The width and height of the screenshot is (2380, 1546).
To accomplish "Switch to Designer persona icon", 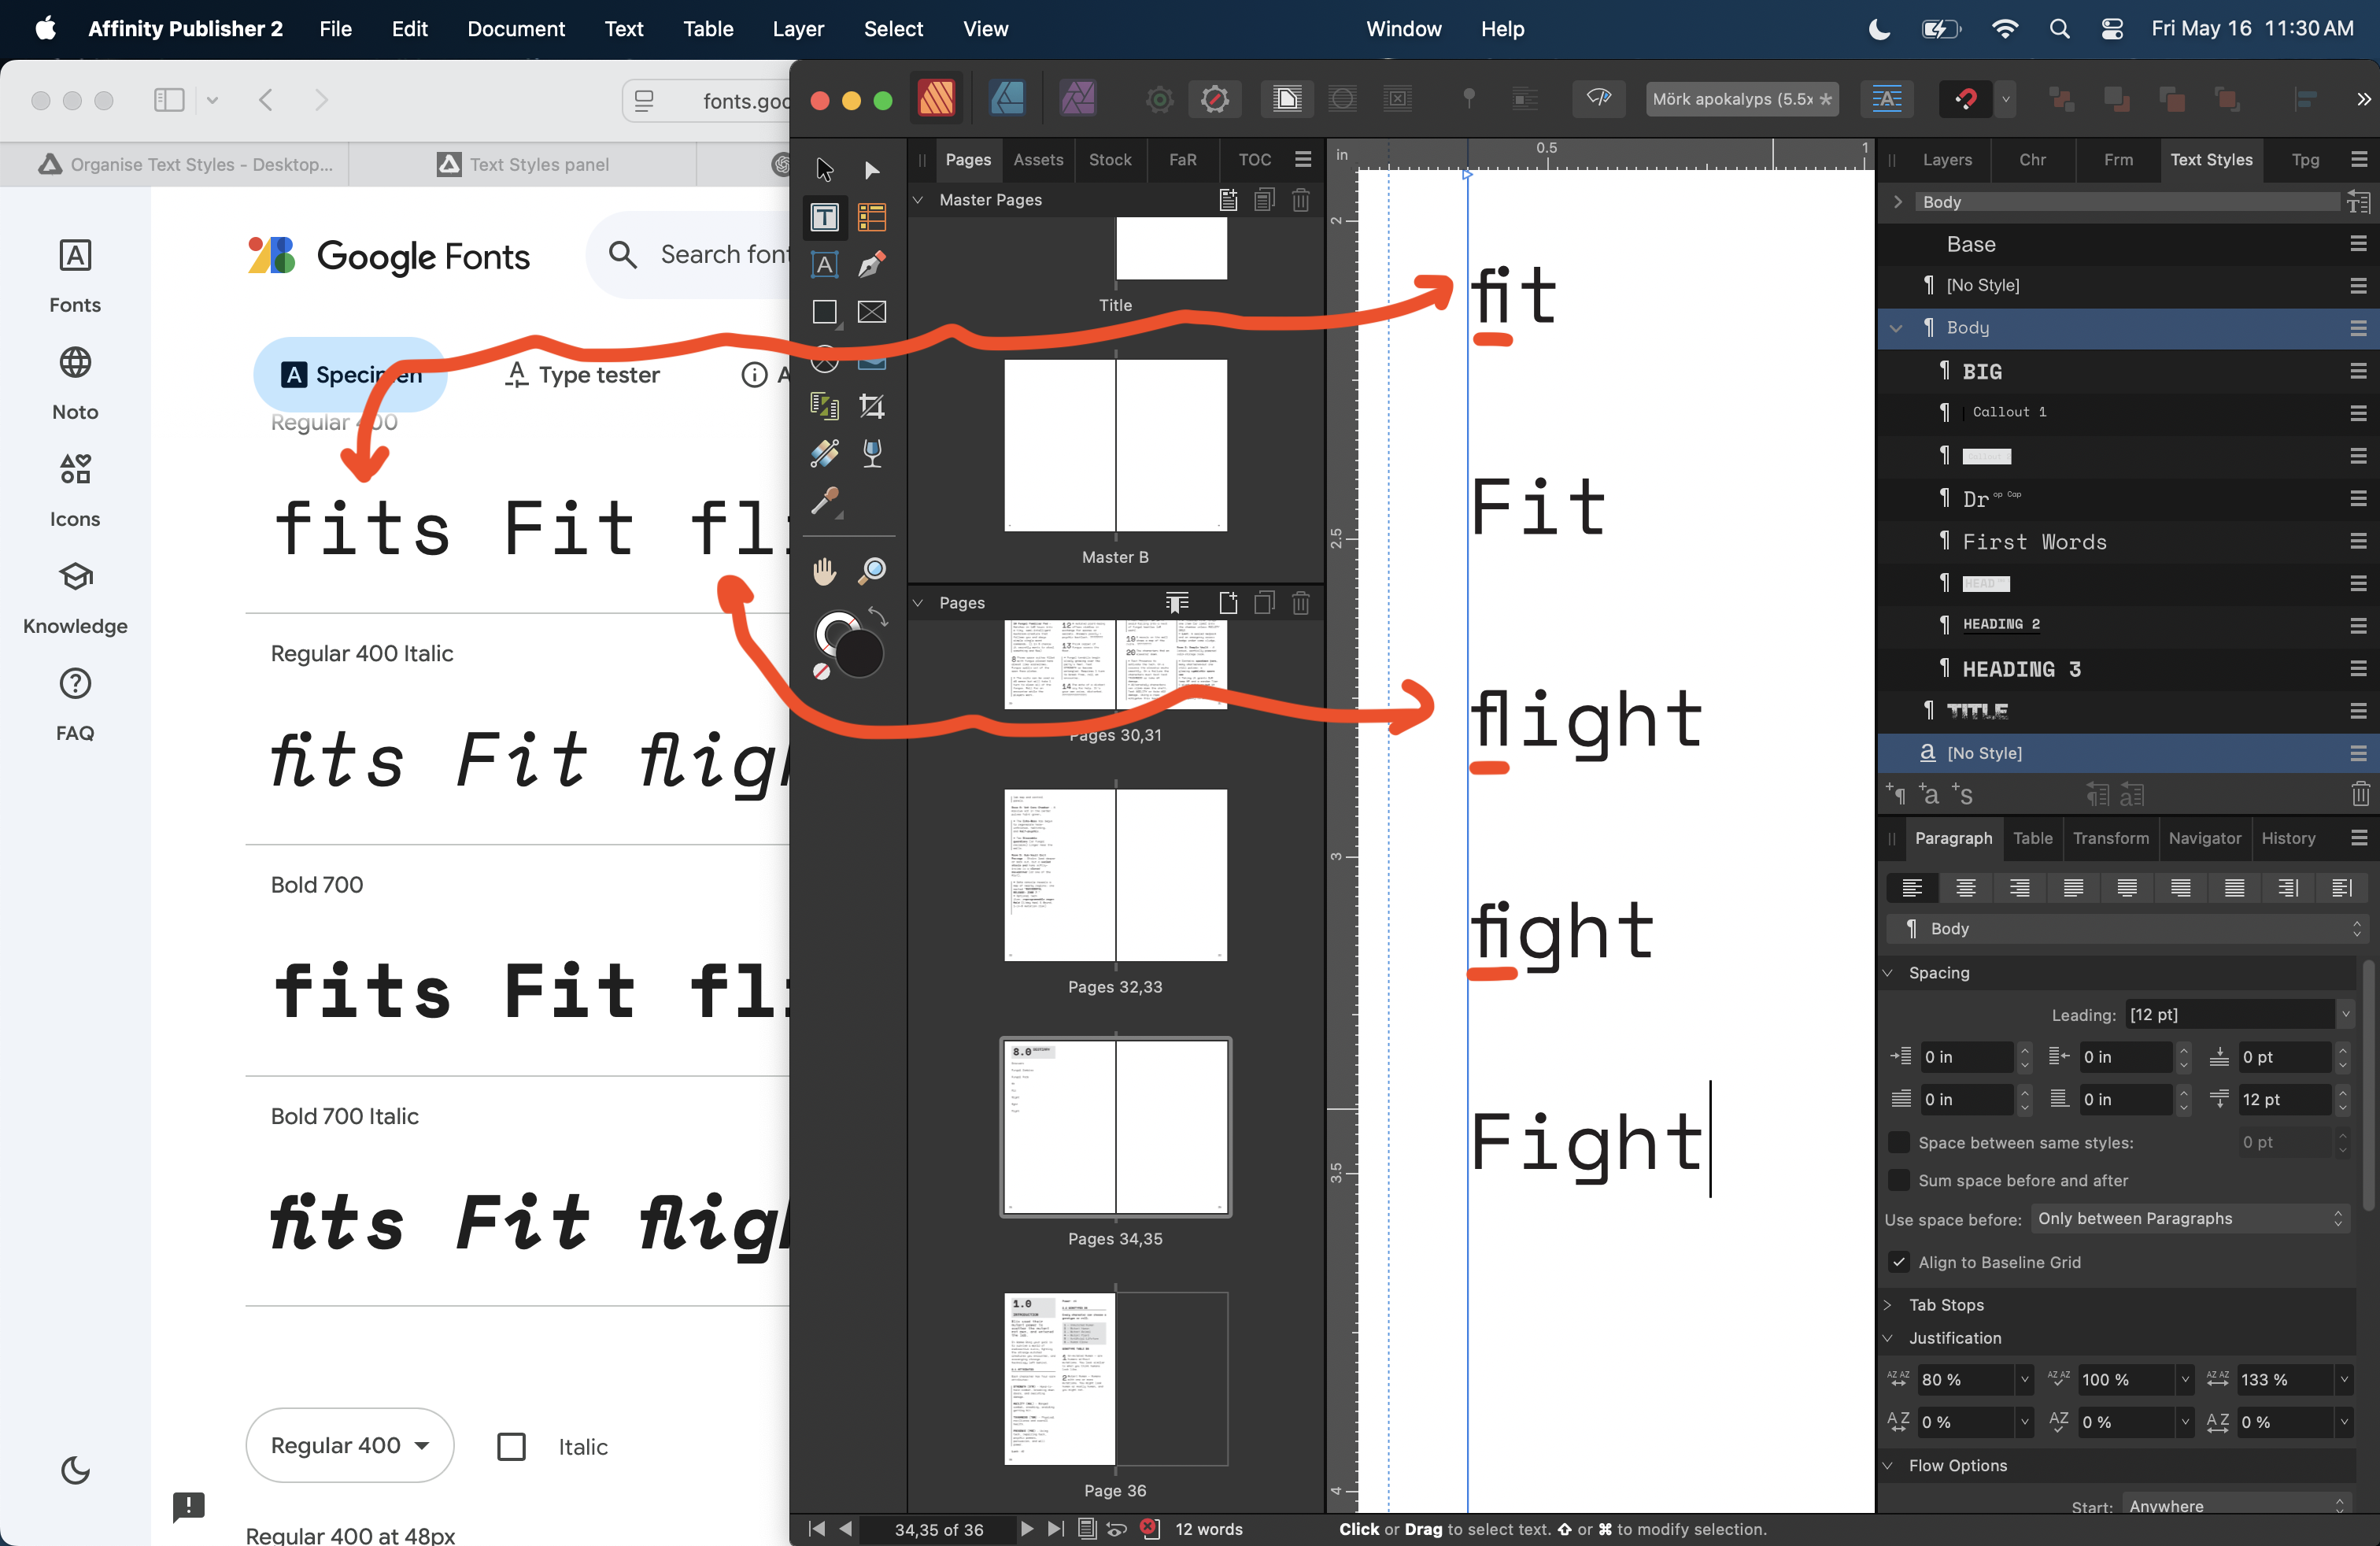I will [1007, 99].
